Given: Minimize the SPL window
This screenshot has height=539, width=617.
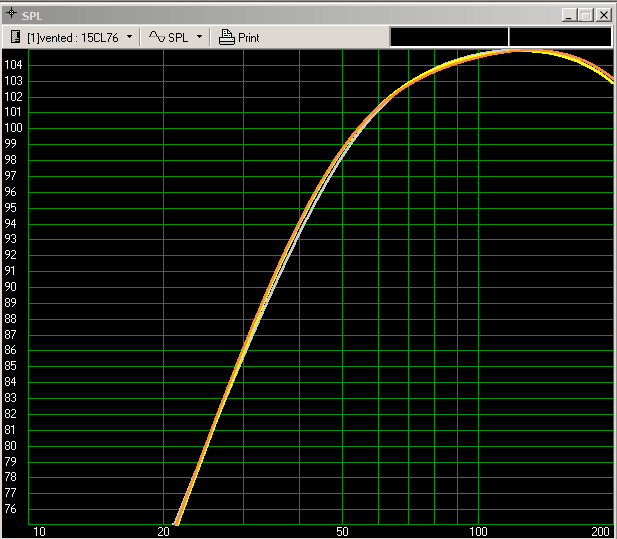Looking at the screenshot, I should point(569,15).
